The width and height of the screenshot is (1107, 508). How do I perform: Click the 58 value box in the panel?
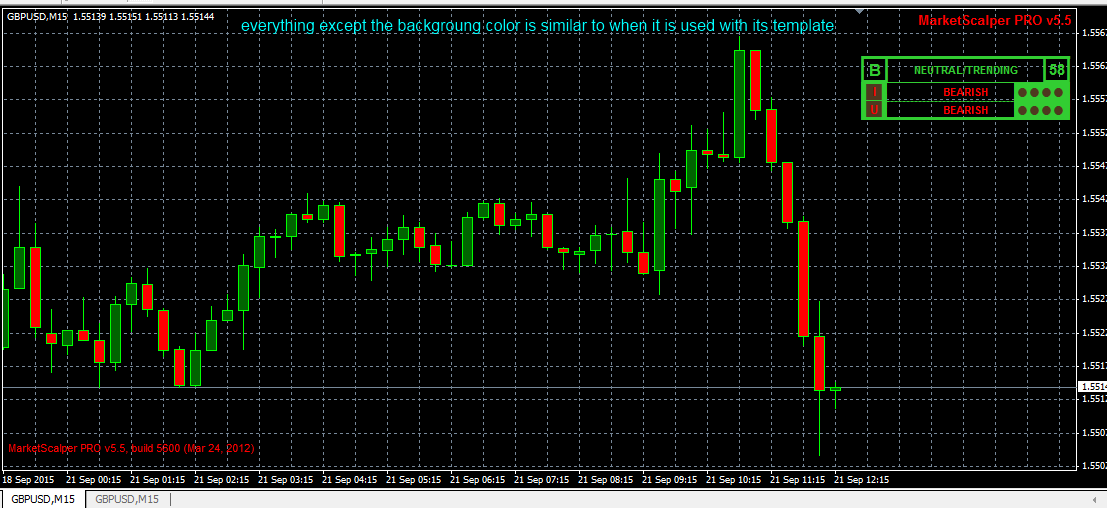tap(1056, 71)
